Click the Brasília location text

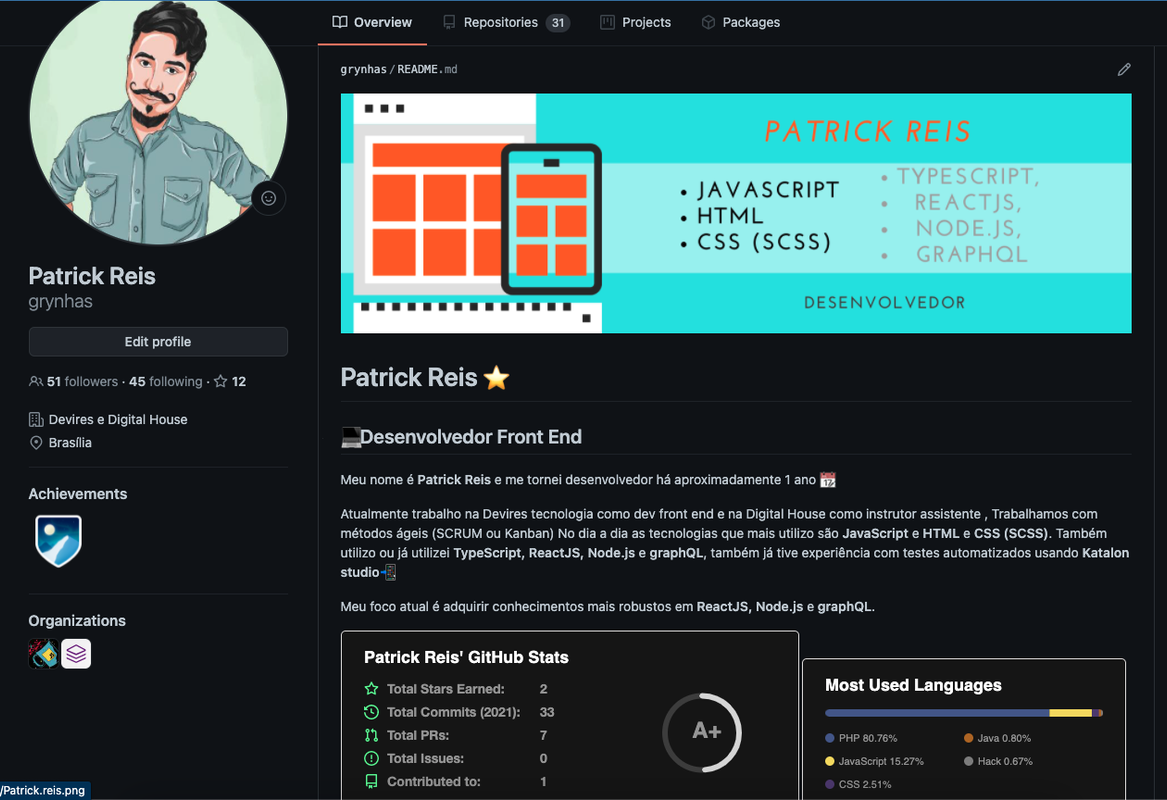[70, 443]
